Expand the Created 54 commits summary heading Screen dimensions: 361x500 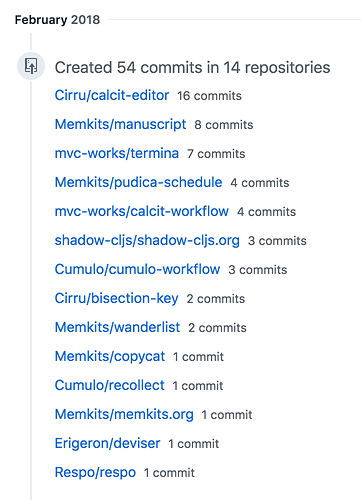pyautogui.click(x=192, y=67)
